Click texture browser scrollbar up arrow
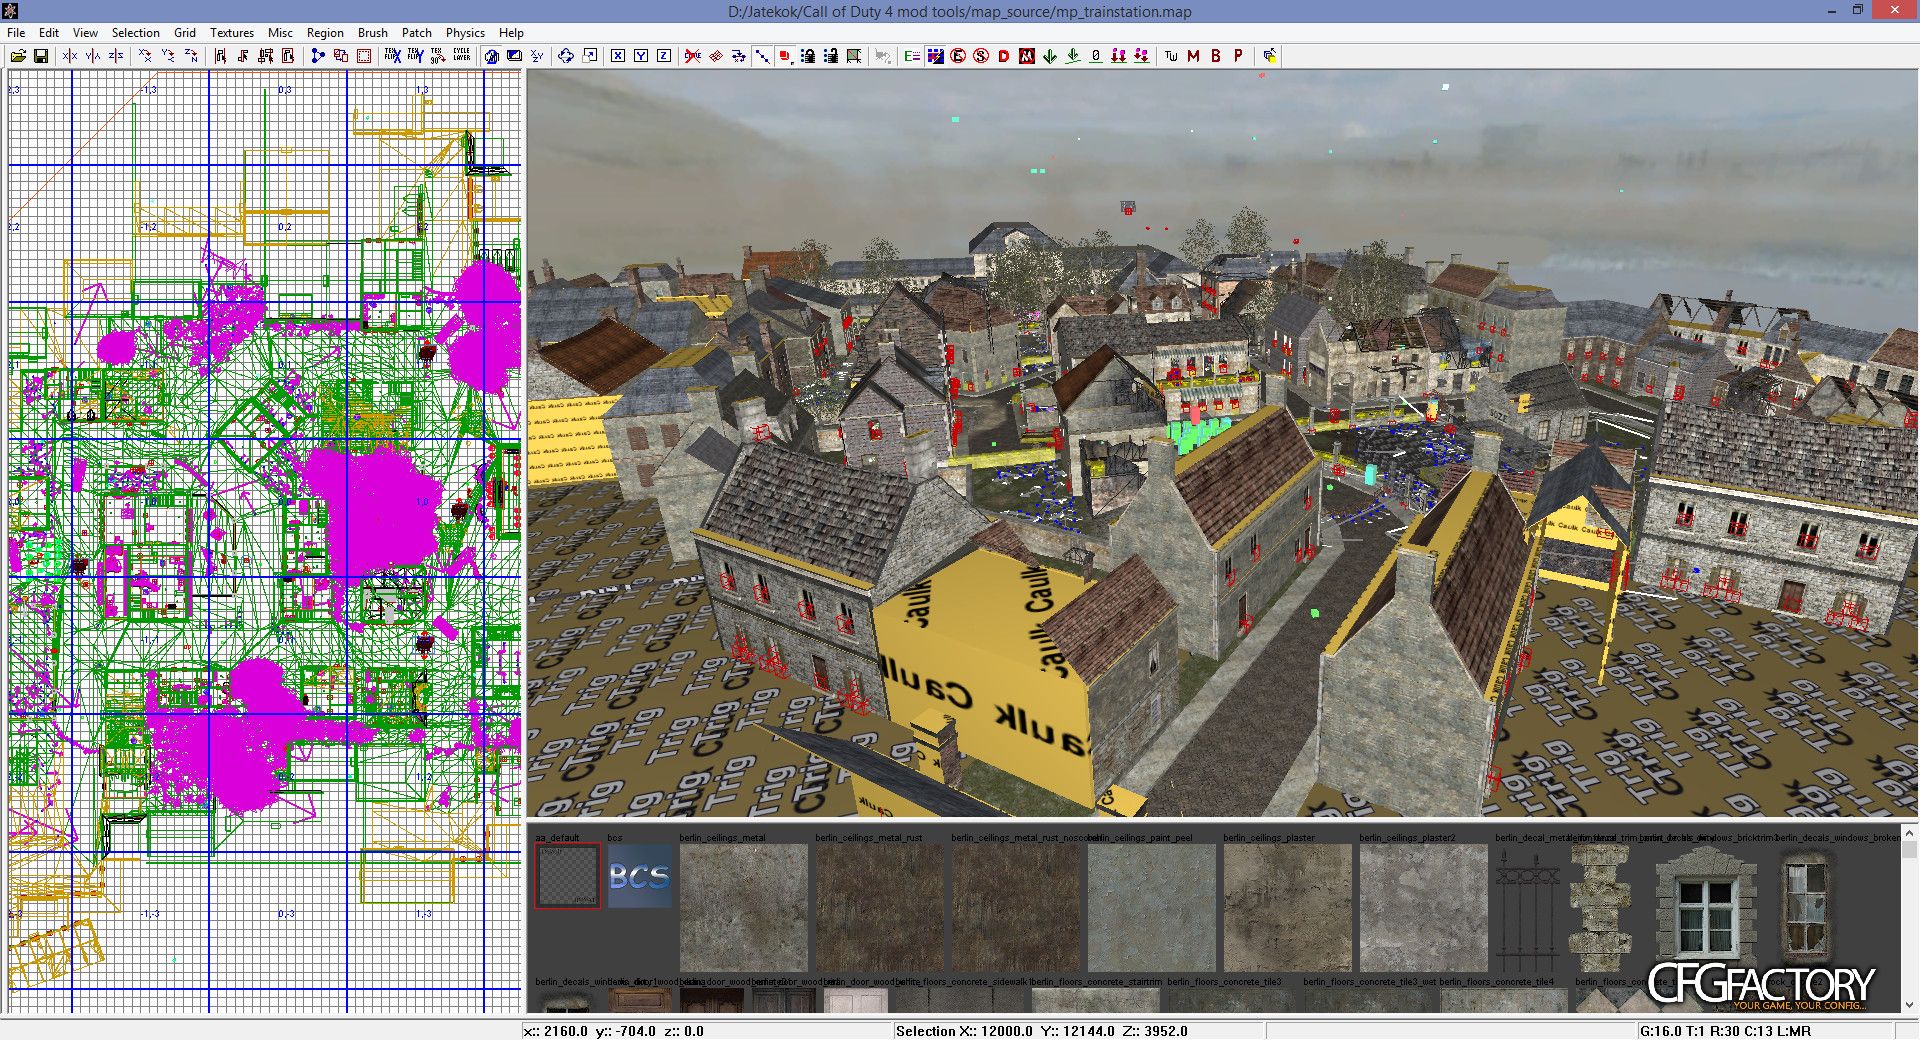The height and width of the screenshot is (1040, 1920). pos(1909,831)
